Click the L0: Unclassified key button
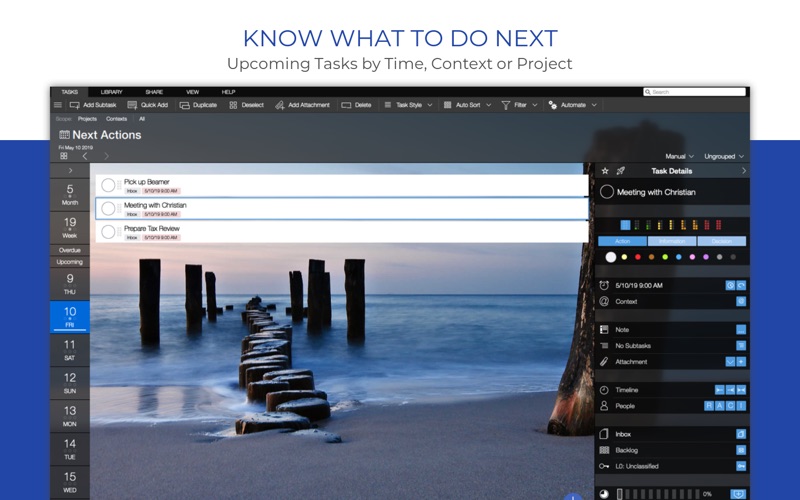The image size is (800, 500). coord(741,466)
